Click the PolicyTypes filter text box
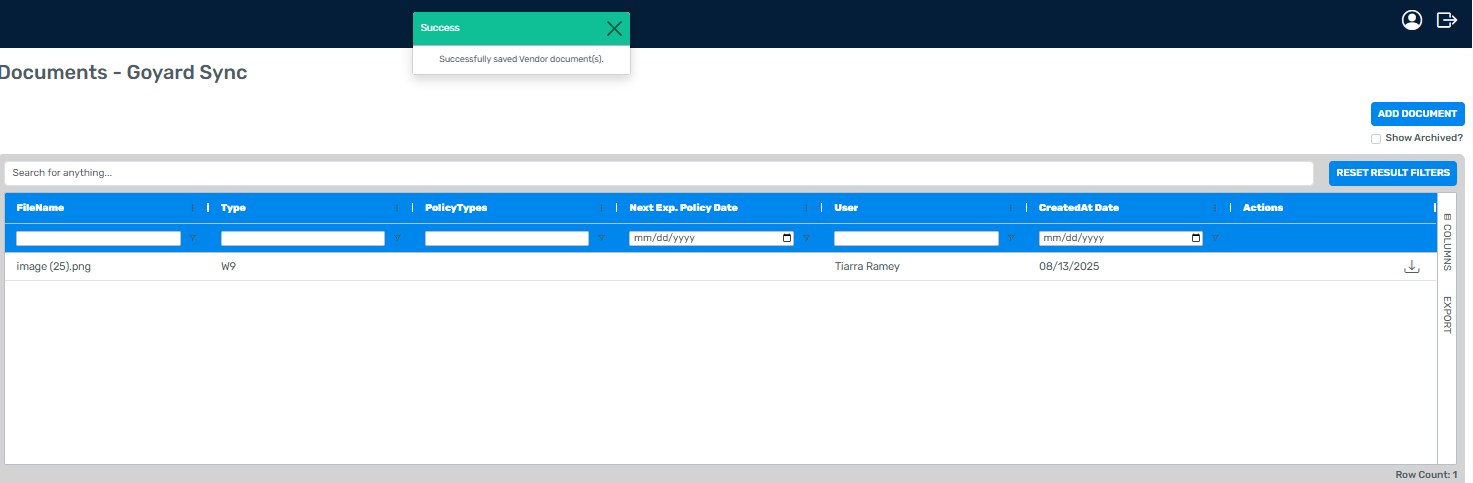1473x483 pixels. point(507,239)
